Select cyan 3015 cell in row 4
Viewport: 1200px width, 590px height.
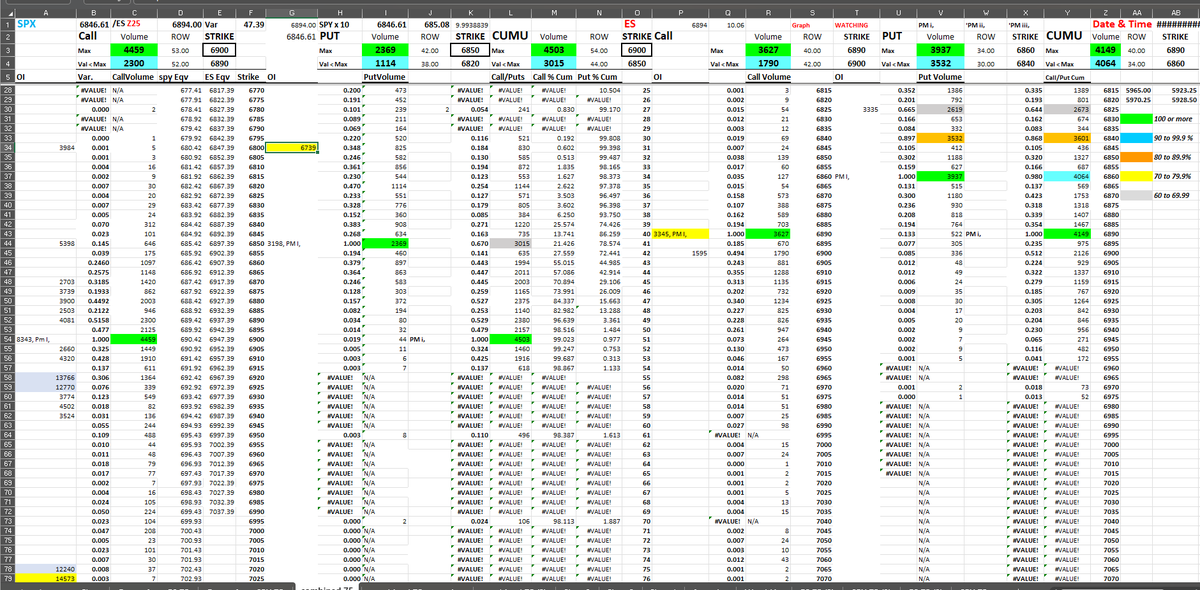(552, 62)
